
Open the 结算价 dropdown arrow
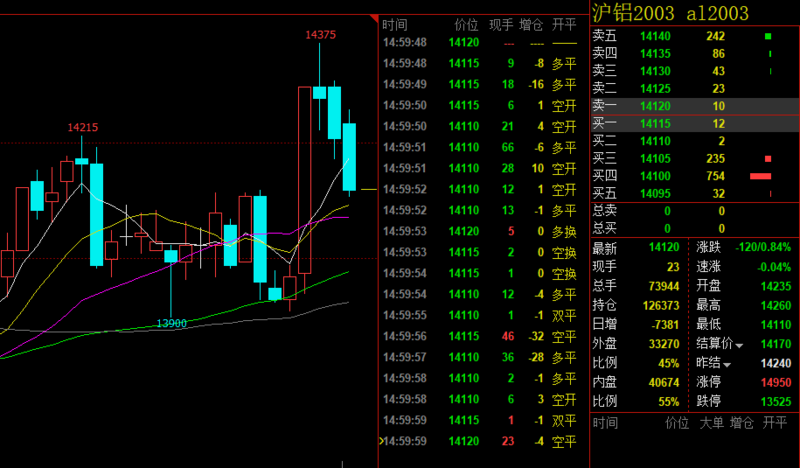tap(739, 346)
